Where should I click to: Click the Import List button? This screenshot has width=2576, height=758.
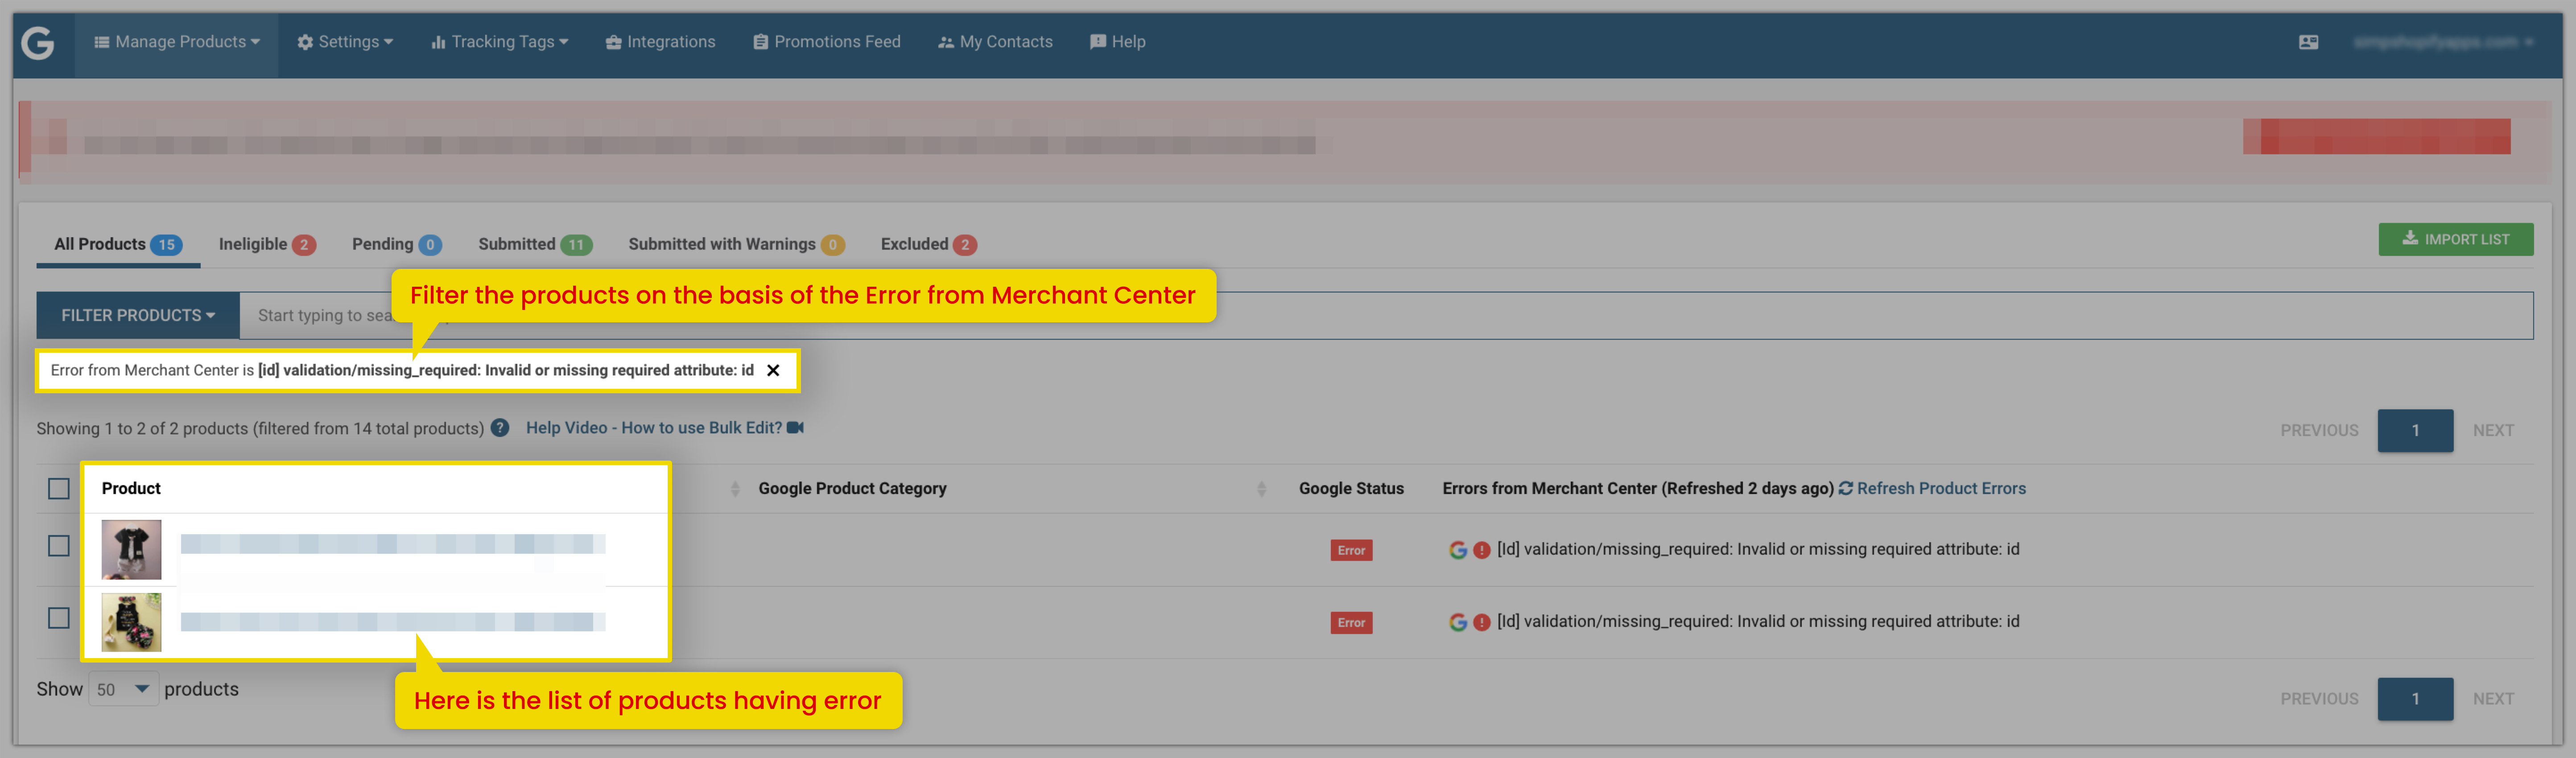pyautogui.click(x=2455, y=239)
